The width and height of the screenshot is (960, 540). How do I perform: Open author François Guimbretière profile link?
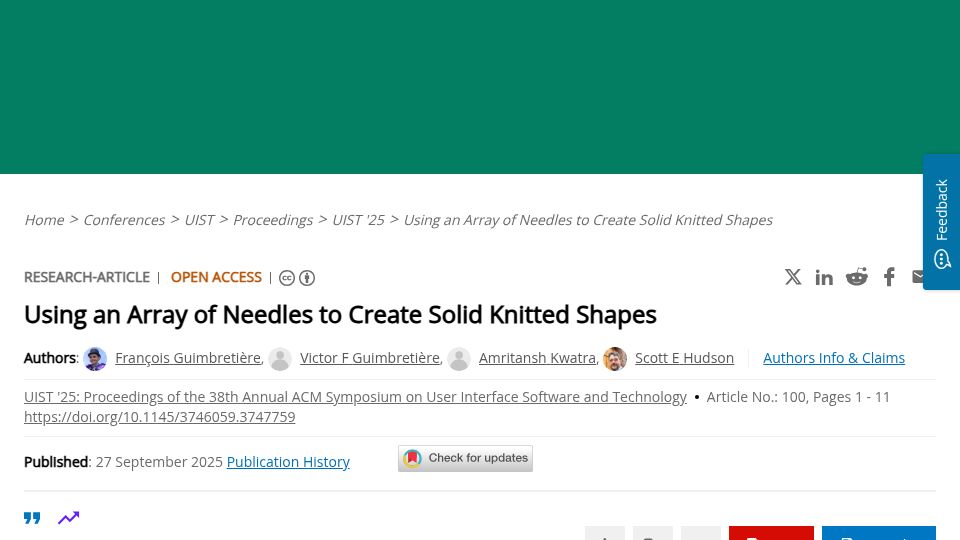click(188, 358)
